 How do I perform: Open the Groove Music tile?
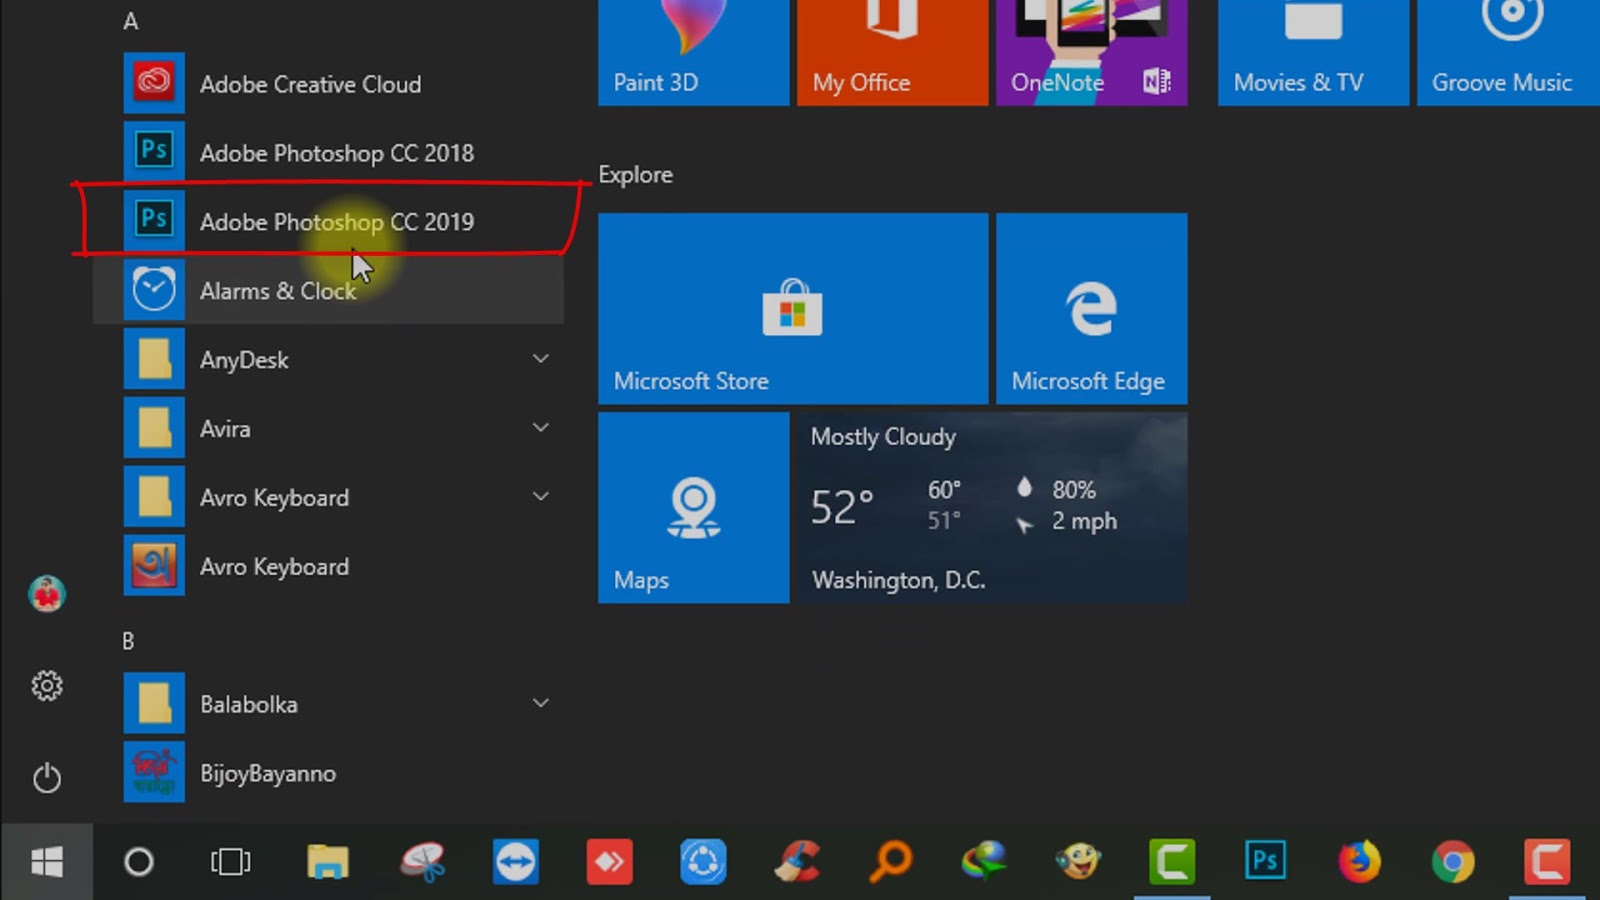click(x=1508, y=52)
